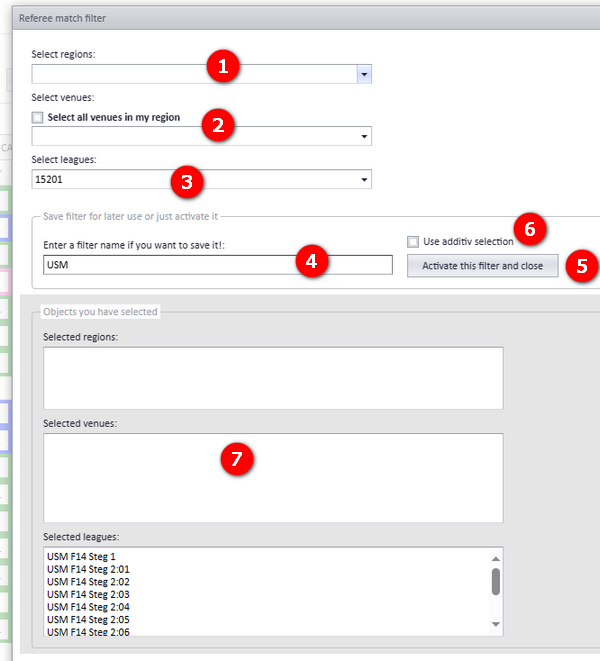Viewport: 600px width, 661px height.
Task: Select USM F14 Steg 1 league
Action: click(x=81, y=556)
